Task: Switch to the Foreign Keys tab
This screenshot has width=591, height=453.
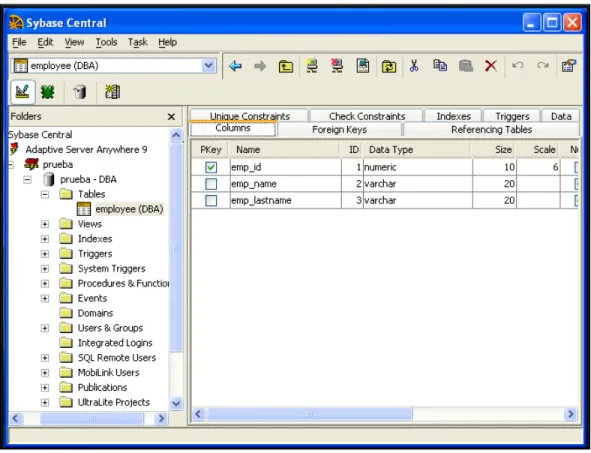Action: [x=339, y=130]
